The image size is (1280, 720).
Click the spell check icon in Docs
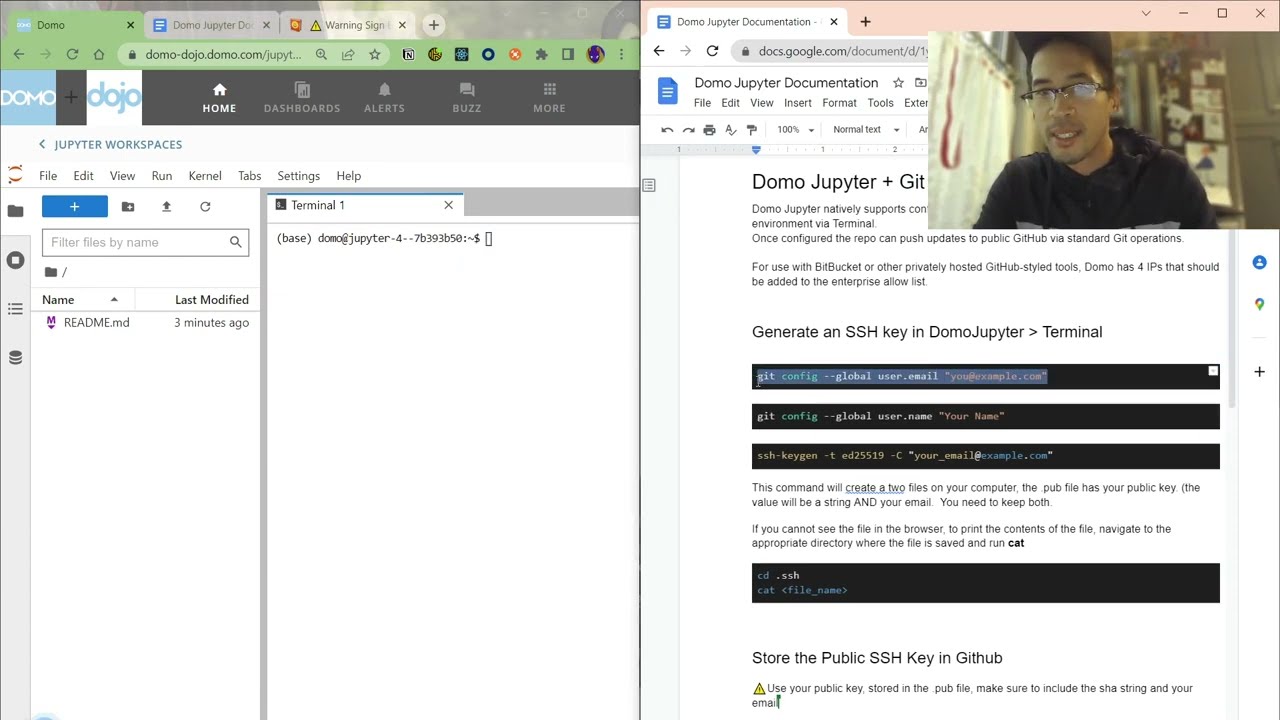coord(730,130)
